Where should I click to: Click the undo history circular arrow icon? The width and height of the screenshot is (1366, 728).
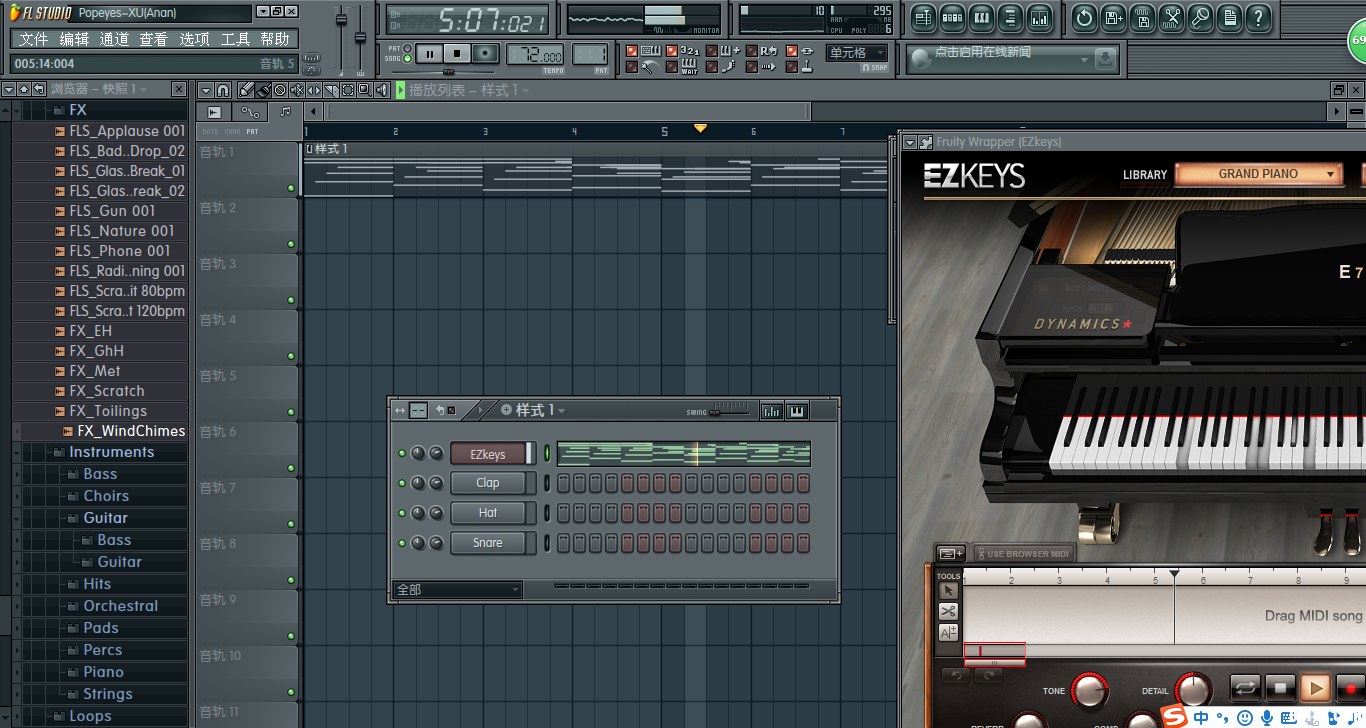coord(1084,18)
